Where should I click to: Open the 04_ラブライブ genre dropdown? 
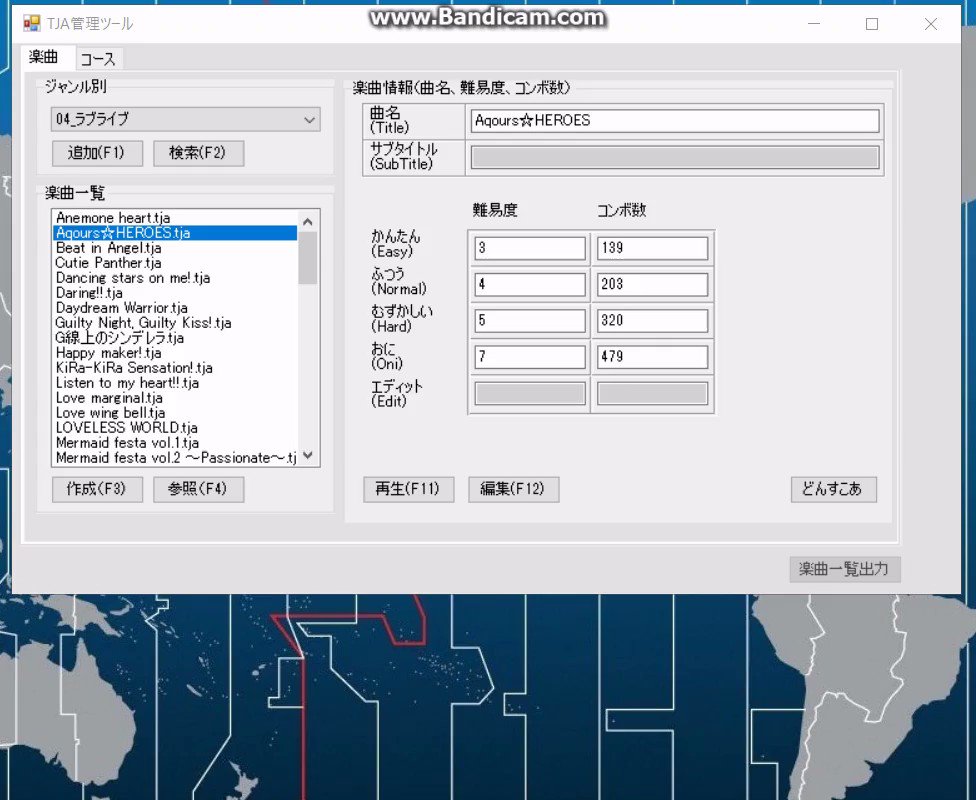coord(185,119)
